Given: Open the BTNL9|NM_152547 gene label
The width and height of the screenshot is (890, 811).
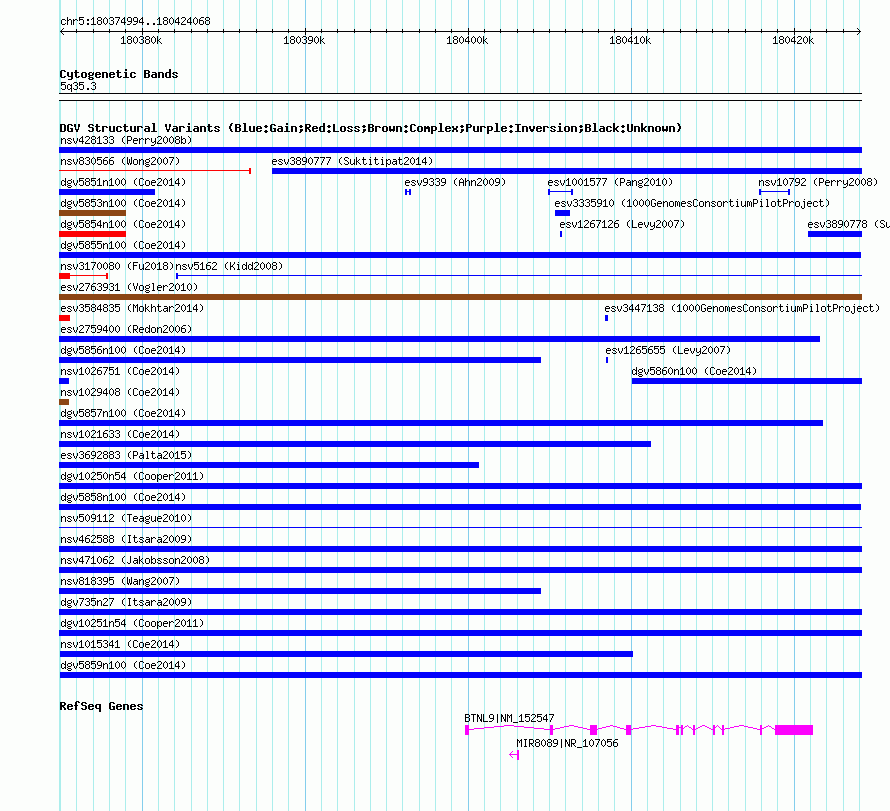Looking at the screenshot, I should 509,718.
